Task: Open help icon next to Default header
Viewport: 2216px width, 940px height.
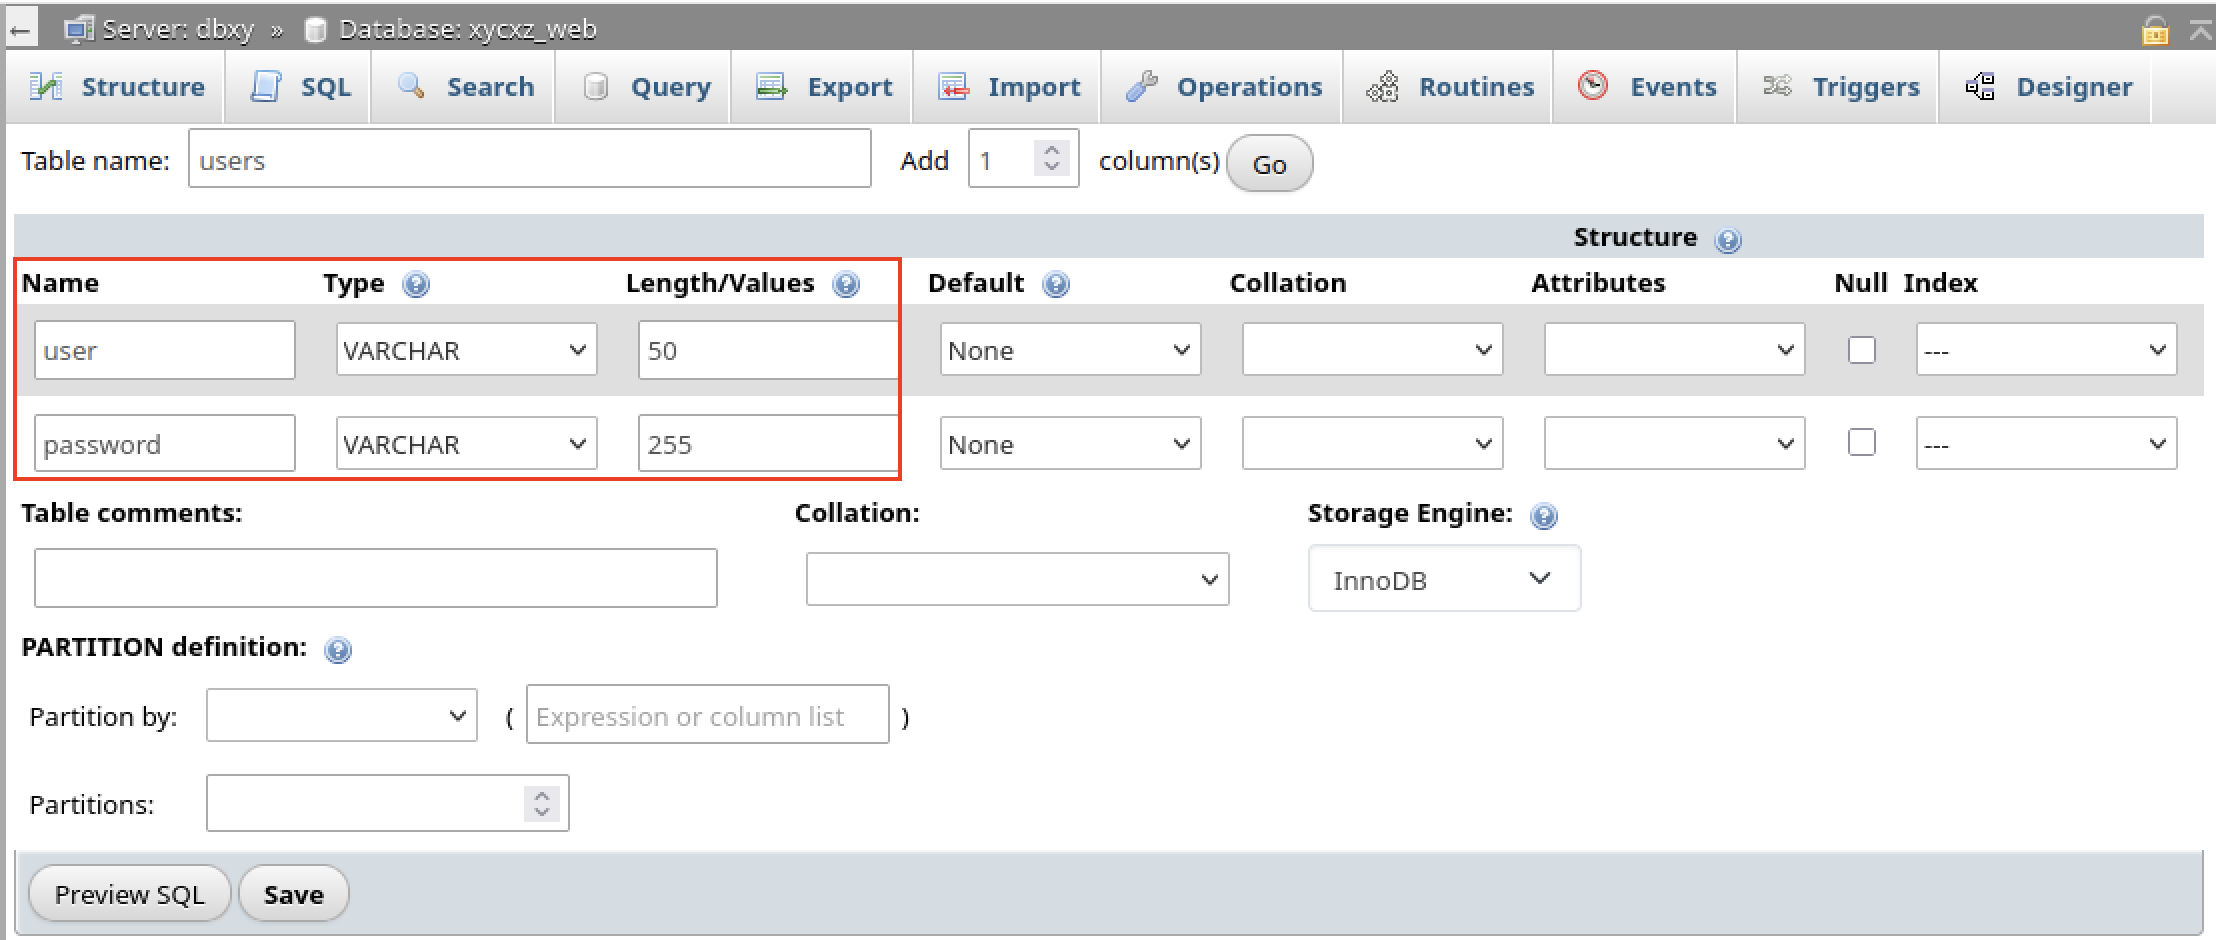Action: click(1056, 285)
